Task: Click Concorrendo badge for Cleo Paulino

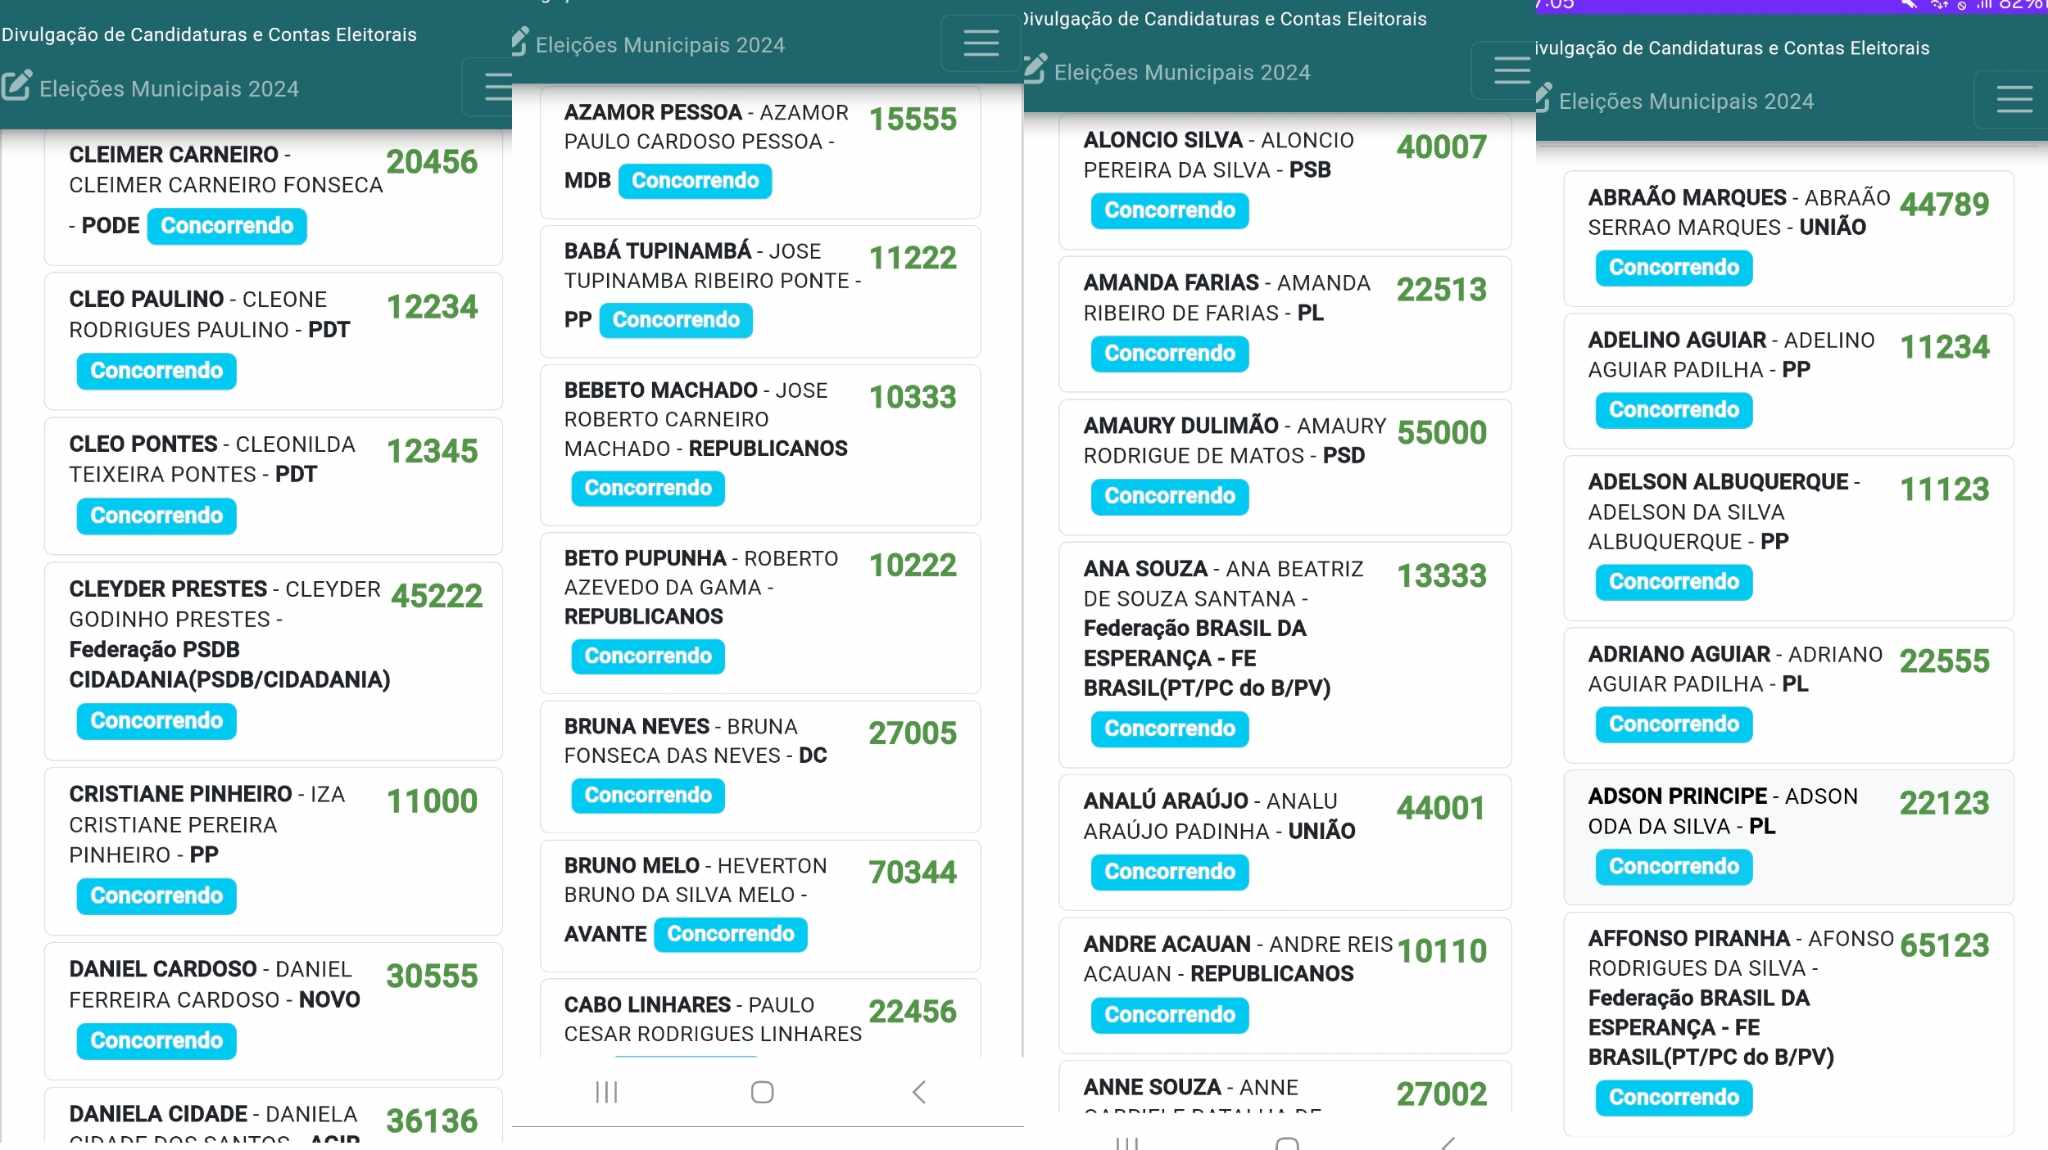Action: (x=157, y=371)
